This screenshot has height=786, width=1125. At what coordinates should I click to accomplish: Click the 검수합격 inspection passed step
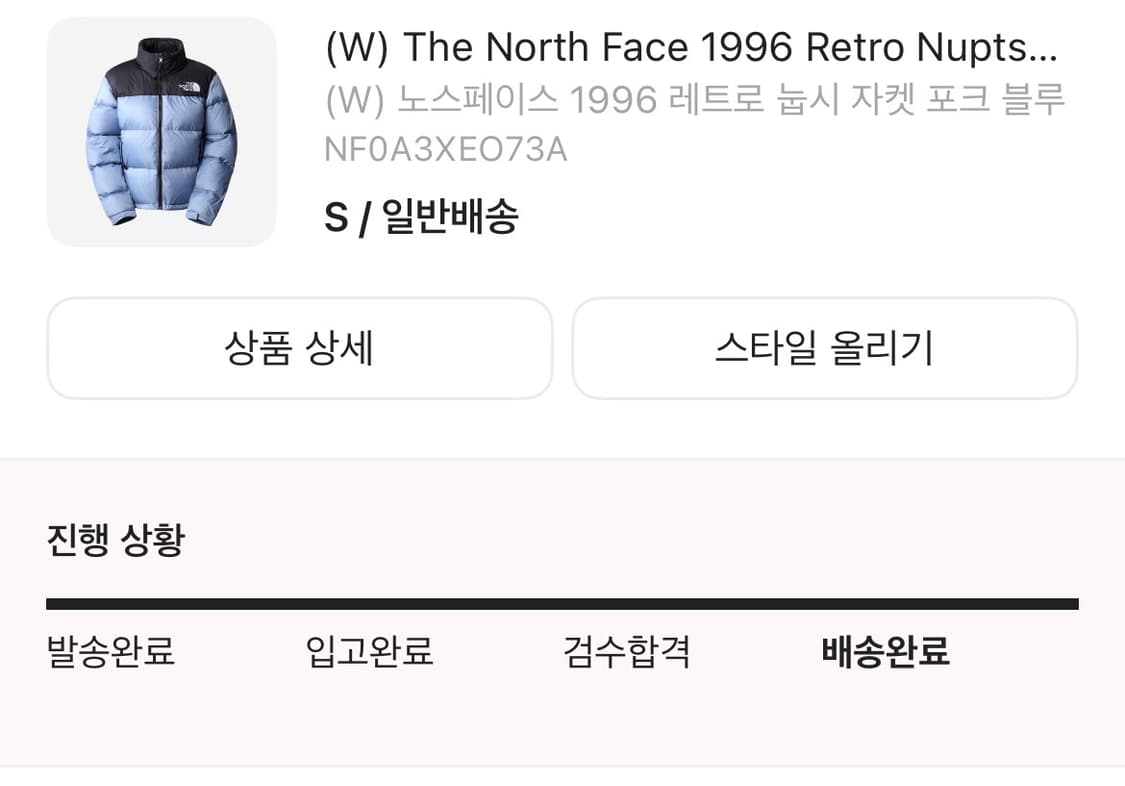pos(625,651)
